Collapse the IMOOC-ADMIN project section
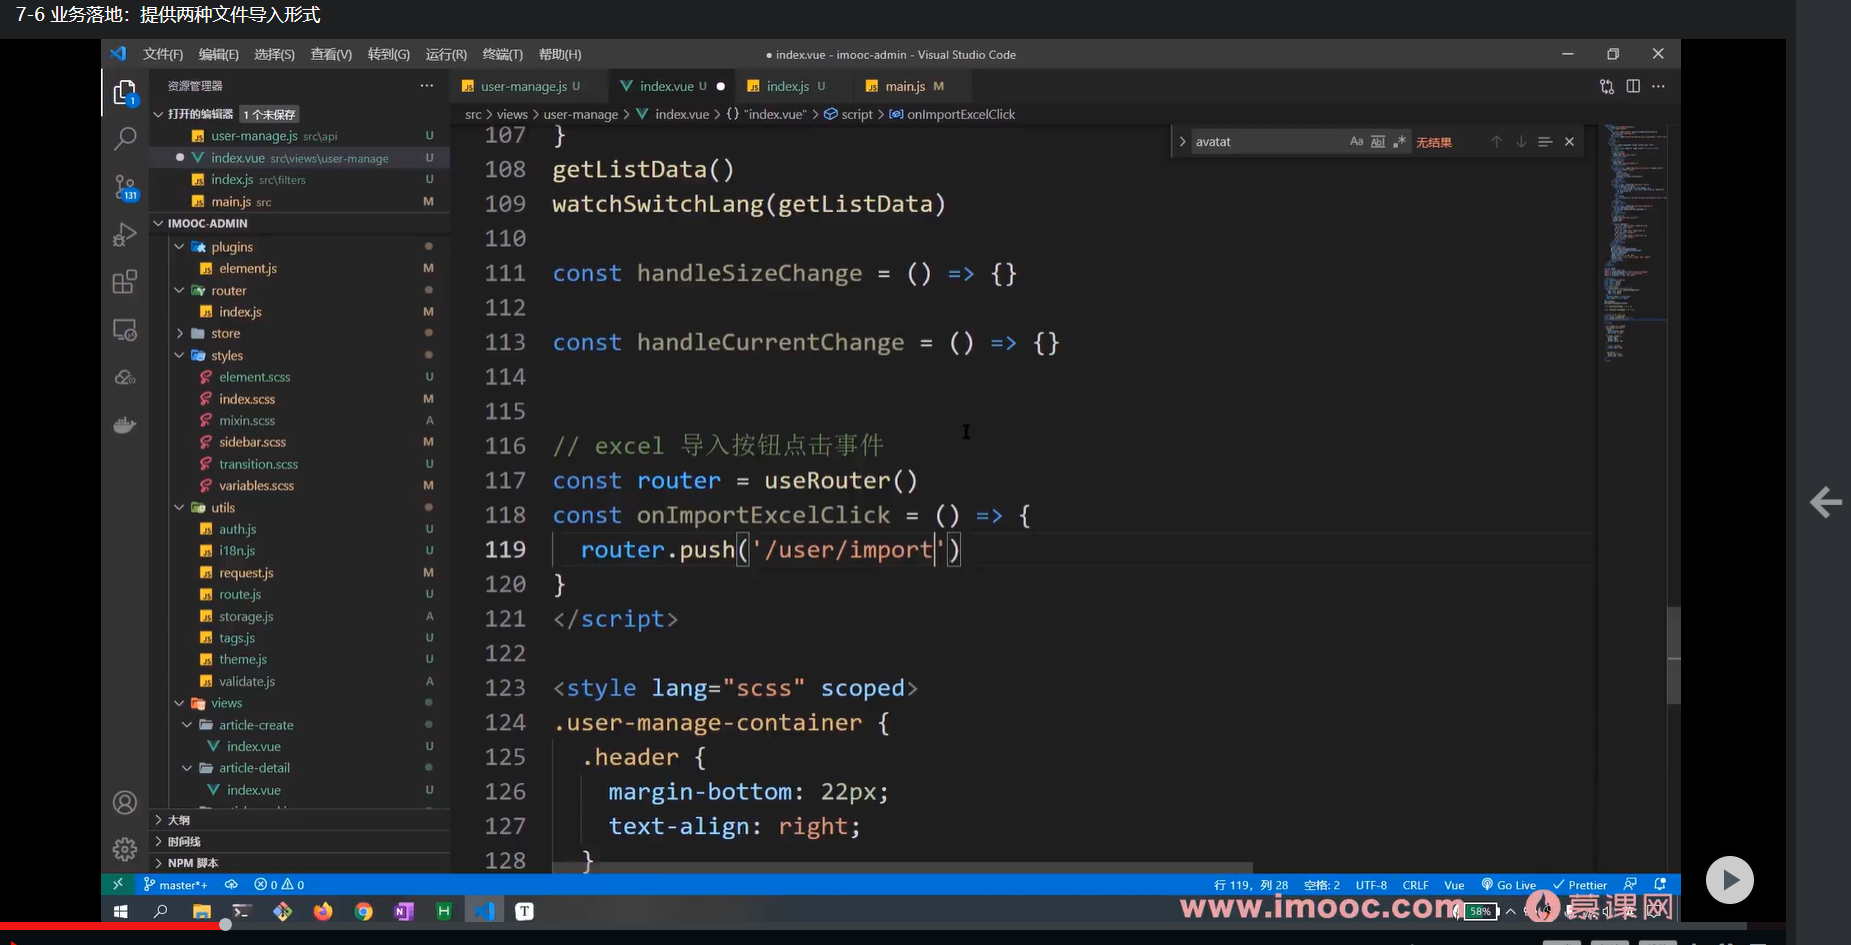1851x945 pixels. pyautogui.click(x=158, y=223)
